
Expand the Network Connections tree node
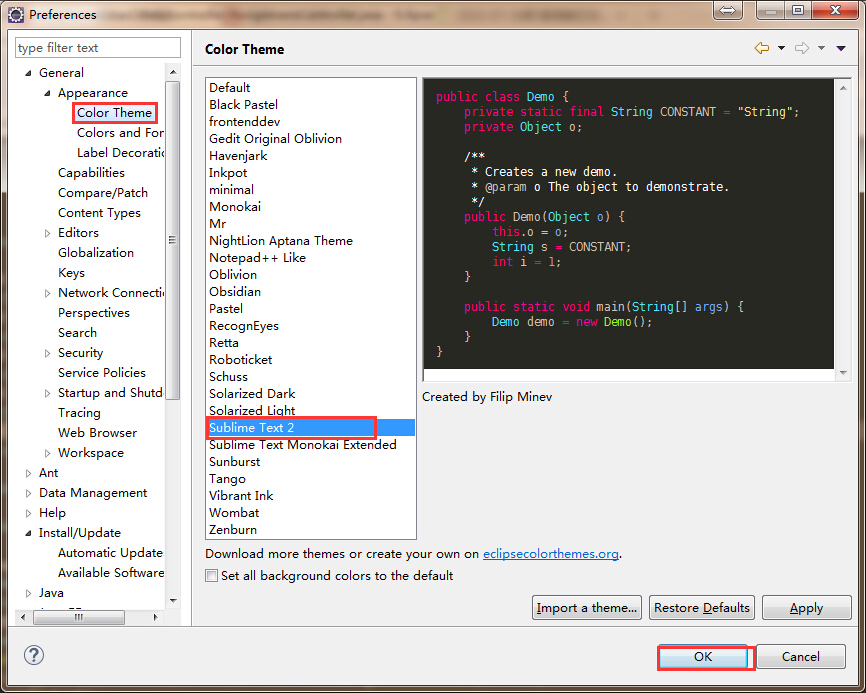coord(47,293)
